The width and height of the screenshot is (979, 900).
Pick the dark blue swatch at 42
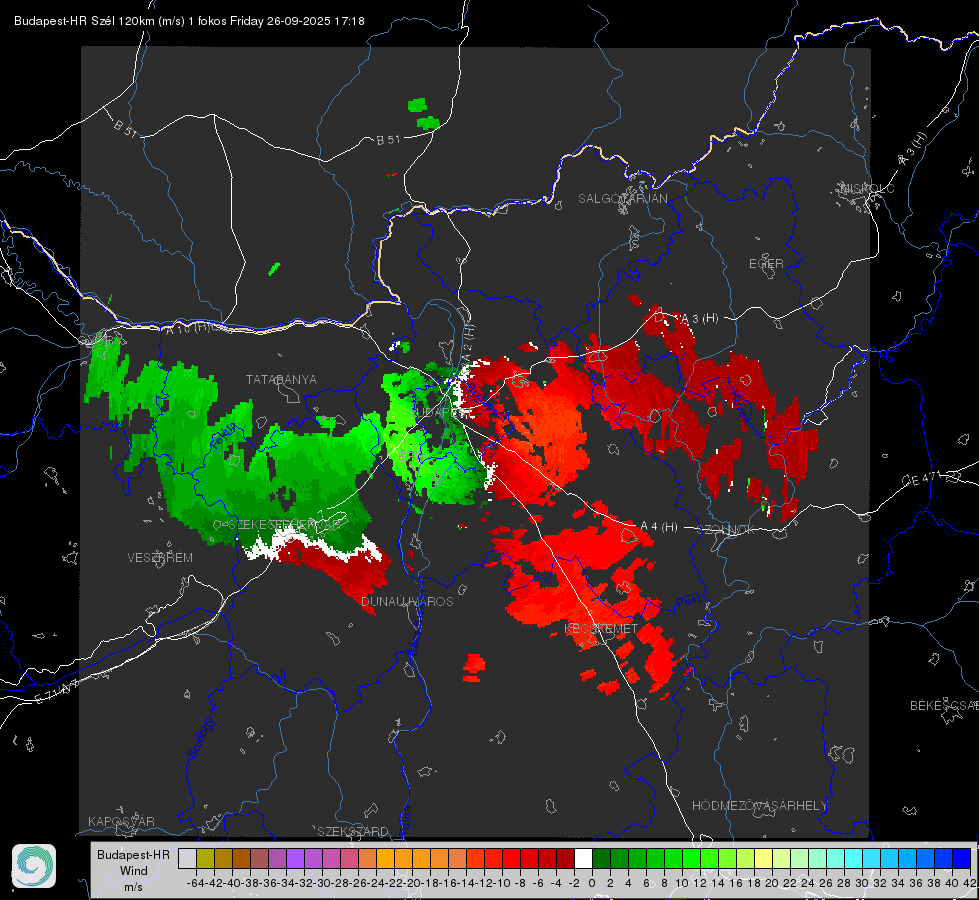coord(961,858)
